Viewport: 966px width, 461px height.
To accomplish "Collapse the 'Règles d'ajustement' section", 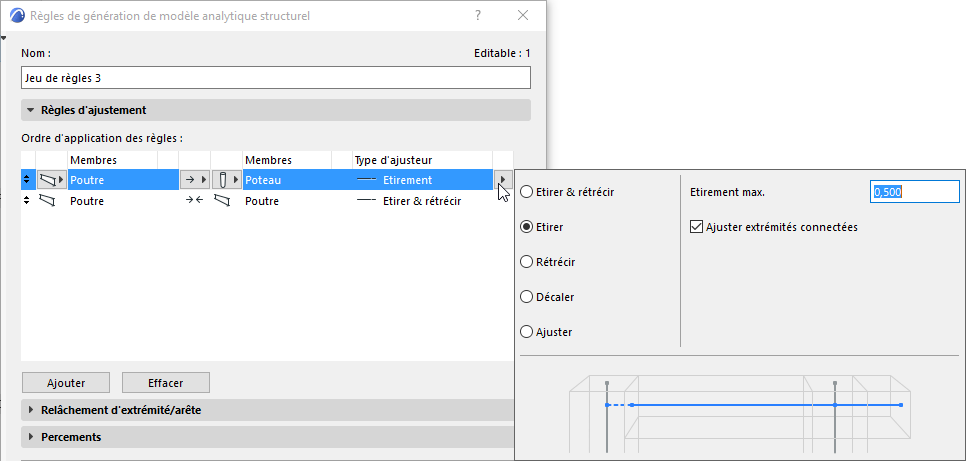I will tap(31, 110).
